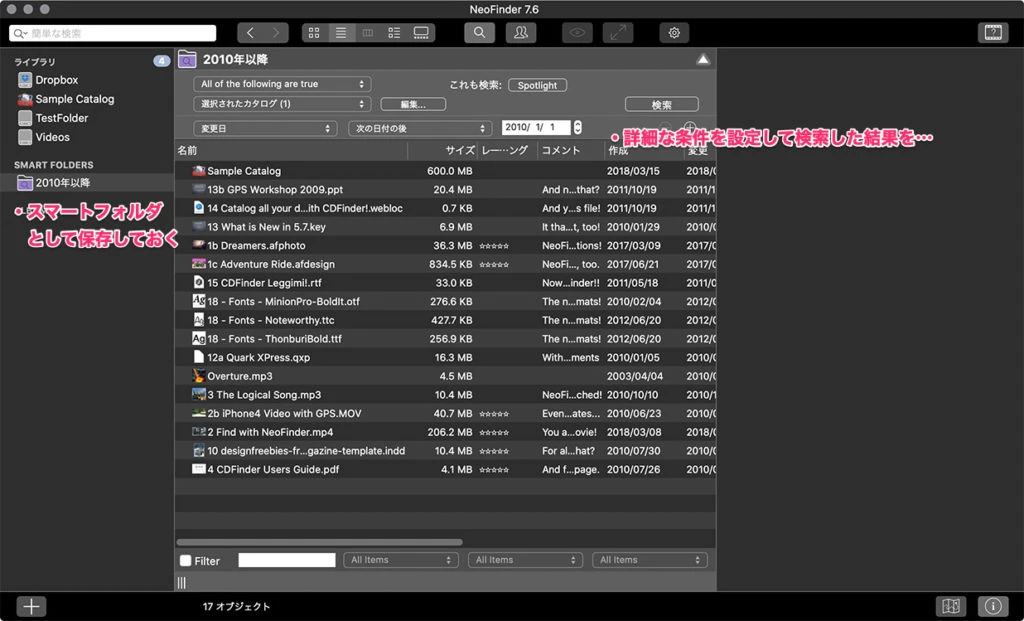Select 18 - Fonts - Noteworthy.ttc
1024x621 pixels.
pos(445,320)
